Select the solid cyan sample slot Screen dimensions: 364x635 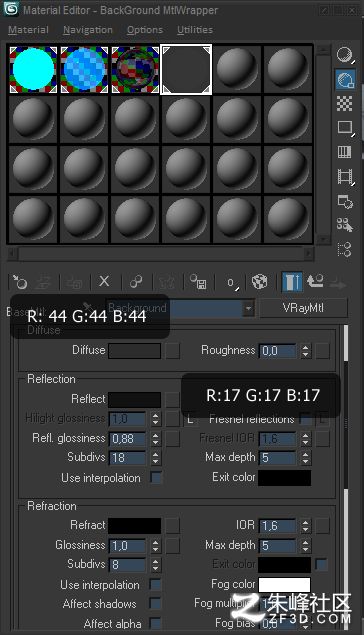pos(33,69)
